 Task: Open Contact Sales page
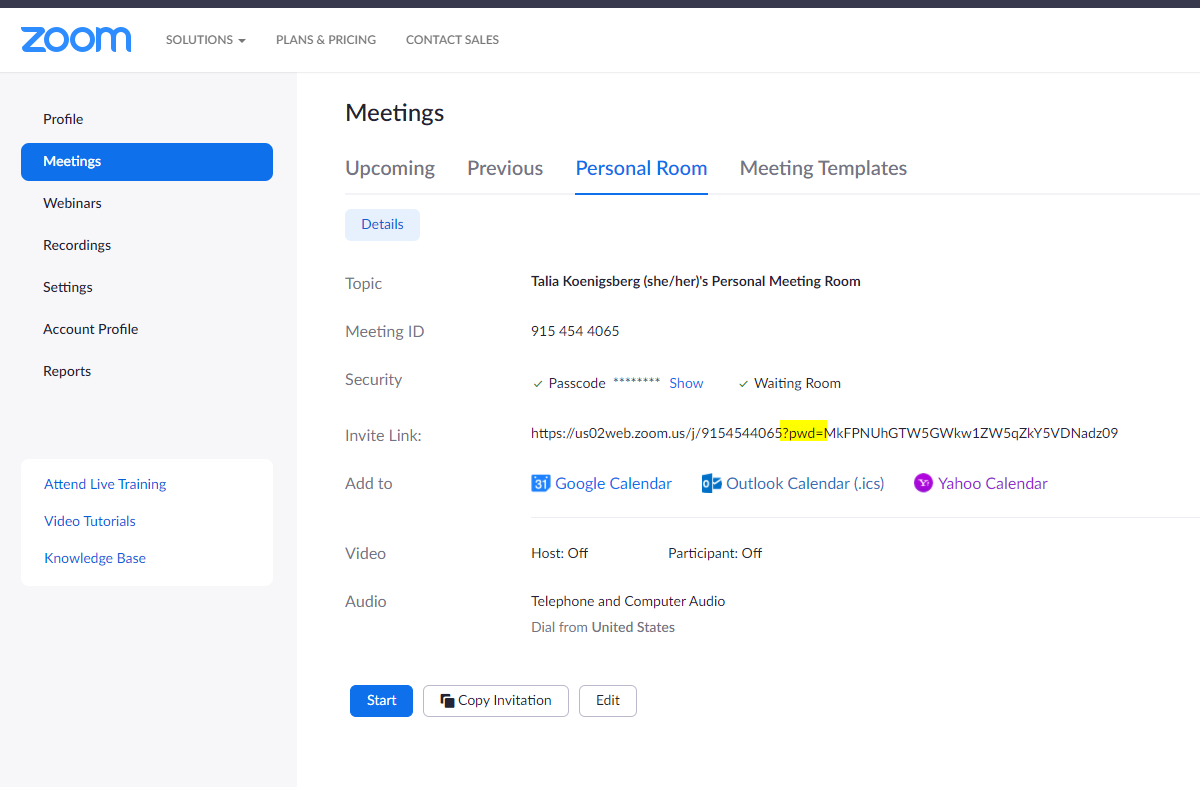(452, 40)
